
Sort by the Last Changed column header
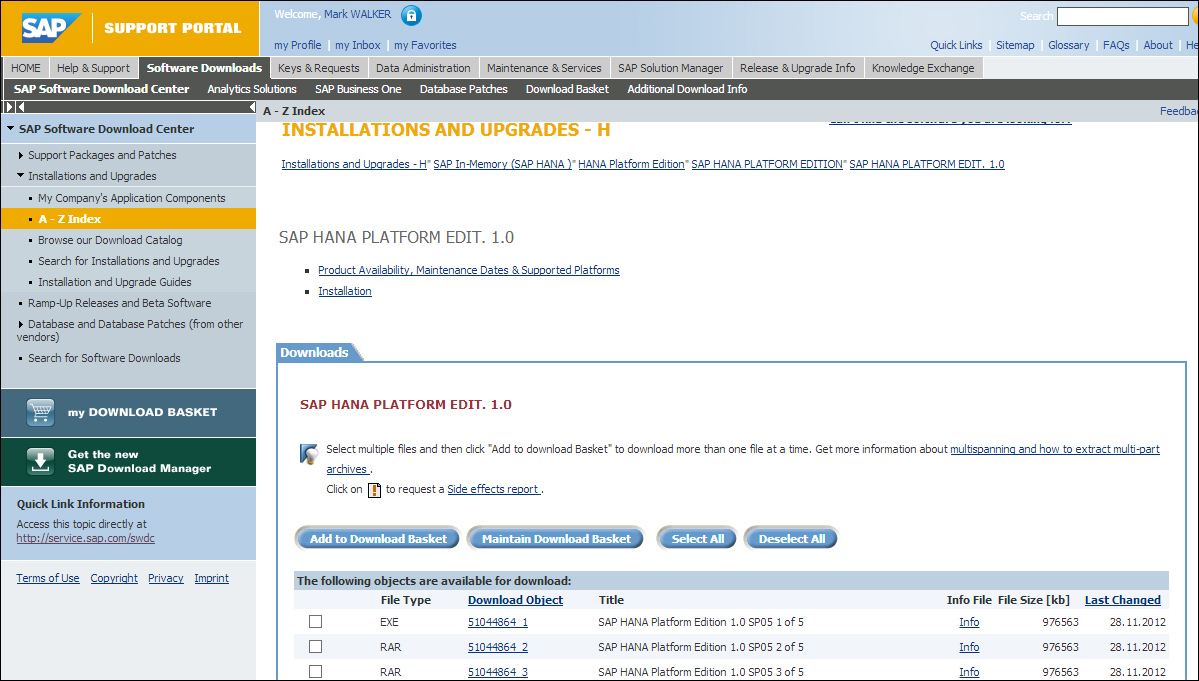1123,600
